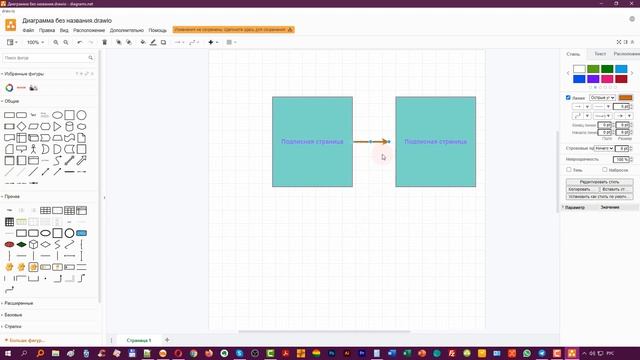Image resolution: width=640 pixels, height=360 pixels.
Task: Open the insert plus menu in toolbar
Action: 213,42
